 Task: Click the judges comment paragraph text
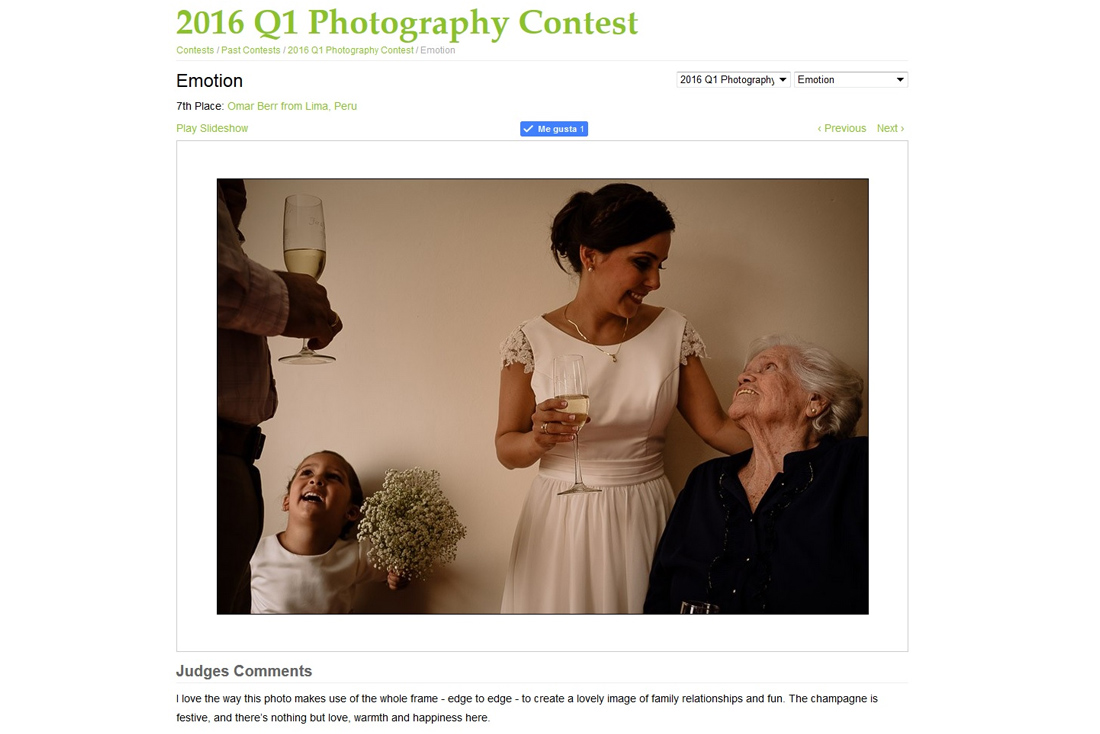click(527, 708)
